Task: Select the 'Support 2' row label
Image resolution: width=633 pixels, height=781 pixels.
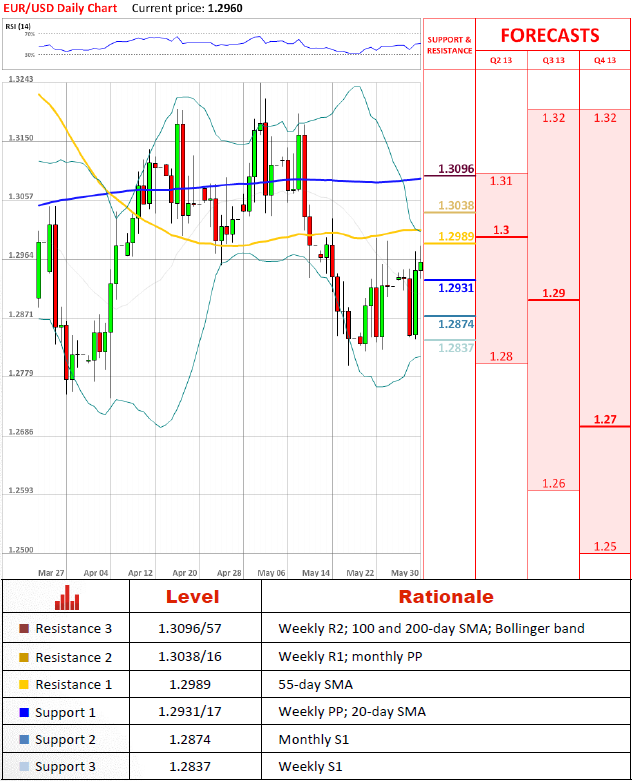Action: [65, 740]
